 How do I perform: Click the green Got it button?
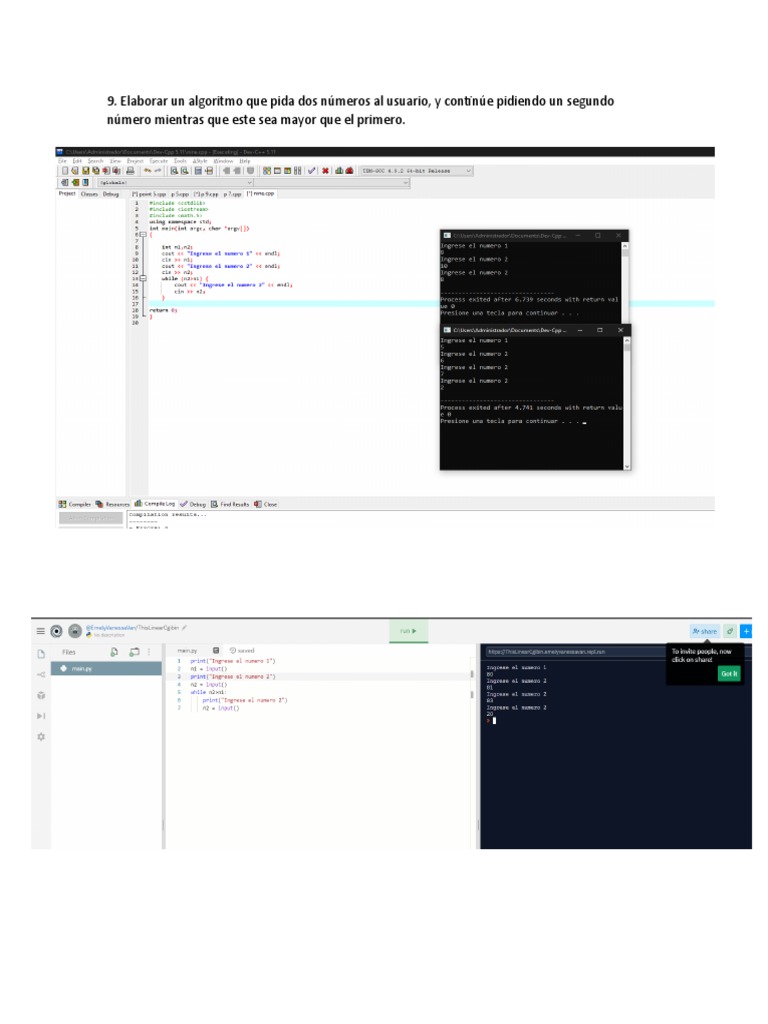(729, 674)
